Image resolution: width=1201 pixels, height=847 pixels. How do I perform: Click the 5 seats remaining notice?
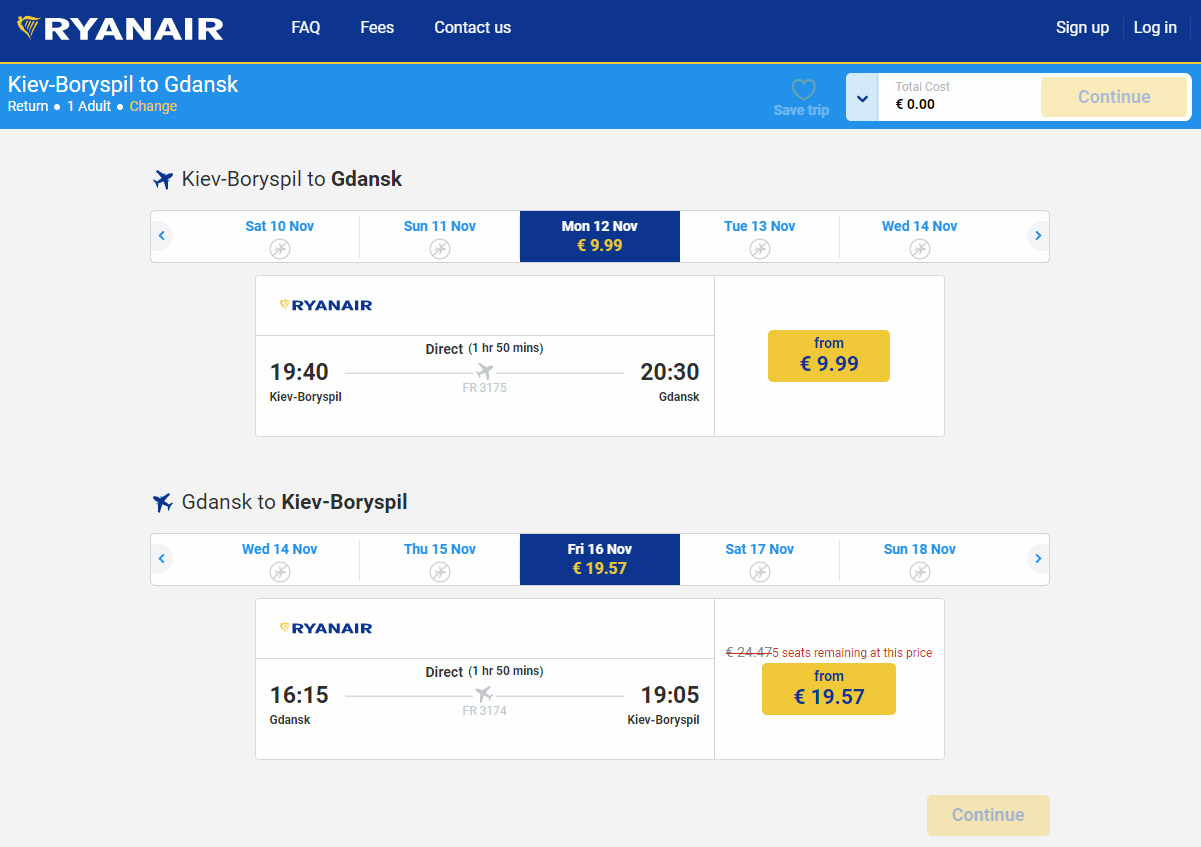853,653
